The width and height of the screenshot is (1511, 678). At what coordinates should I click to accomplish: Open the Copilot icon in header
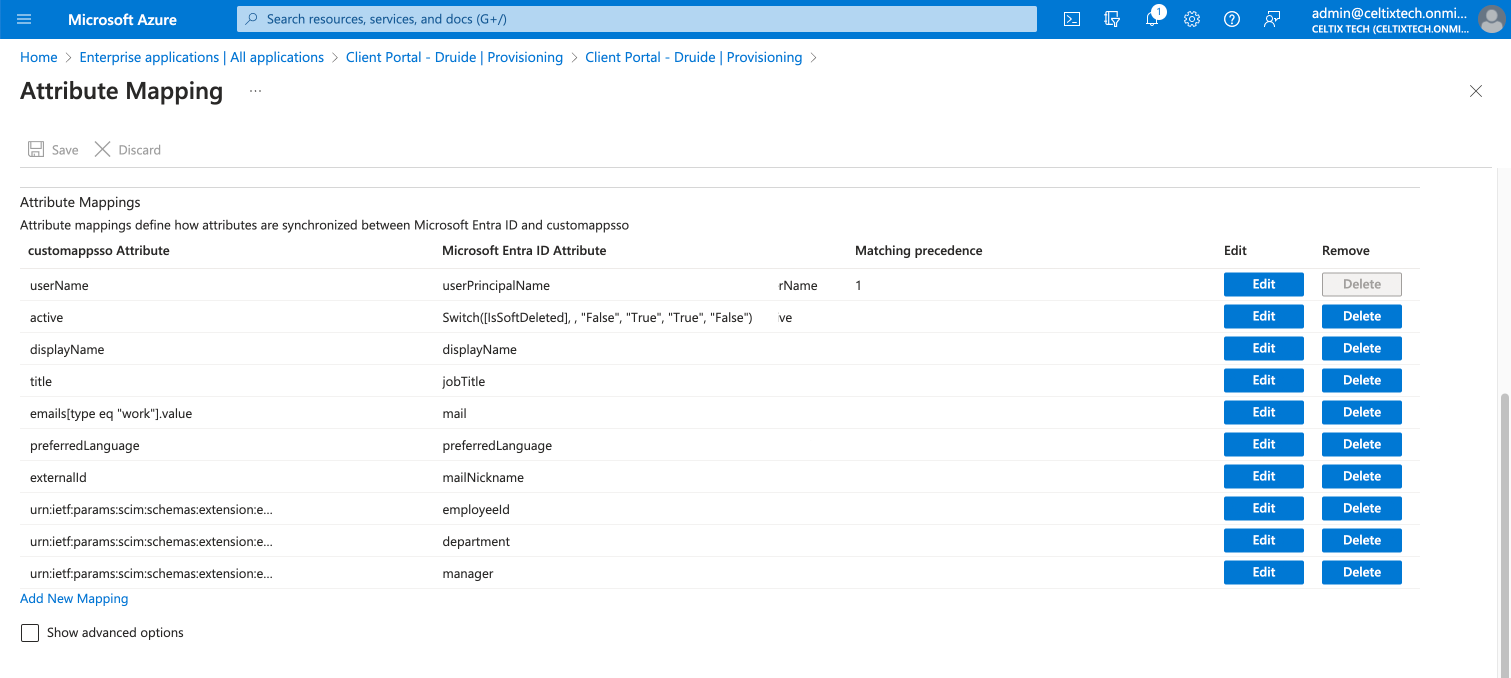(1111, 19)
